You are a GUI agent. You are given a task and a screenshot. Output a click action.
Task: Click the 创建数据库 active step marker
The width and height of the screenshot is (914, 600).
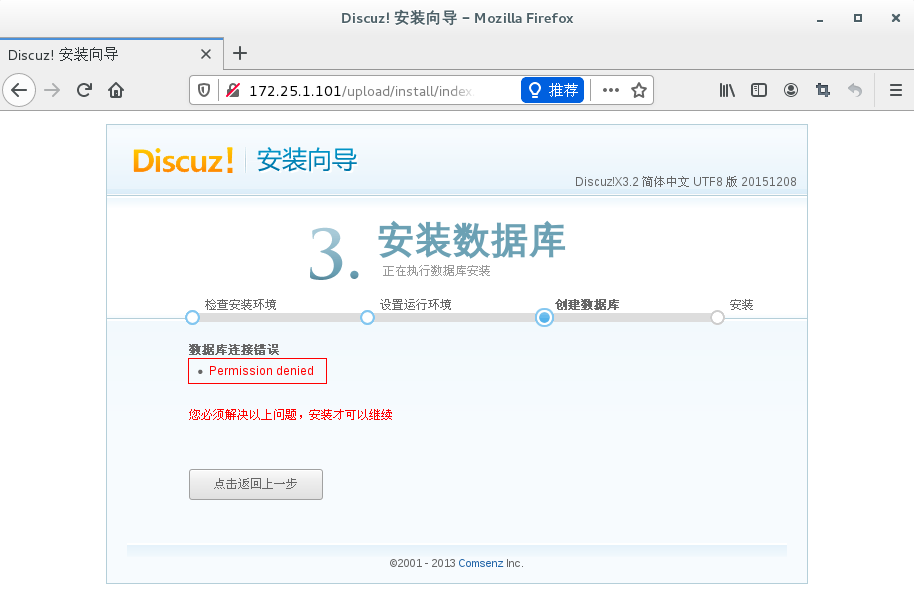pos(544,318)
